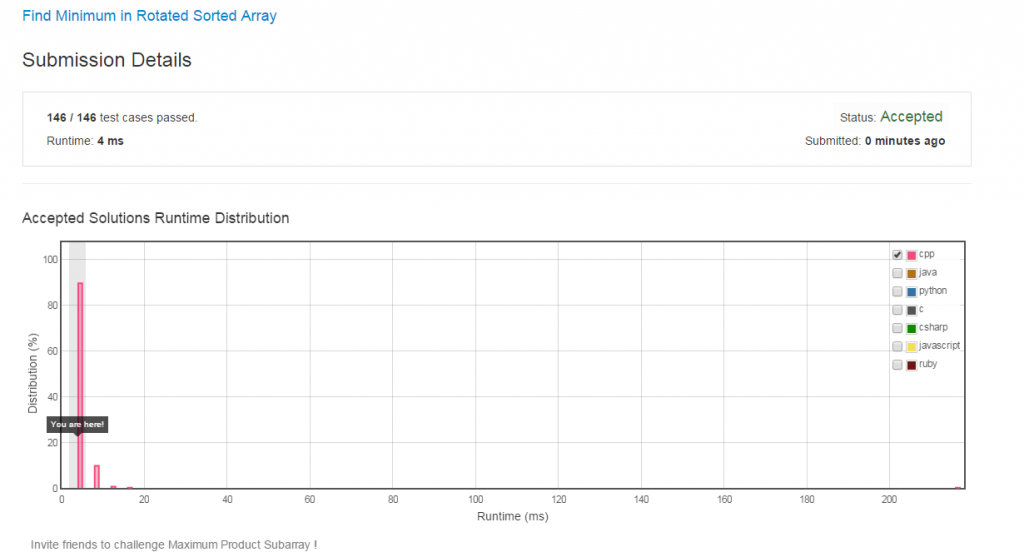
Task: Enable the javascript distribution checkbox
Action: [x=897, y=346]
